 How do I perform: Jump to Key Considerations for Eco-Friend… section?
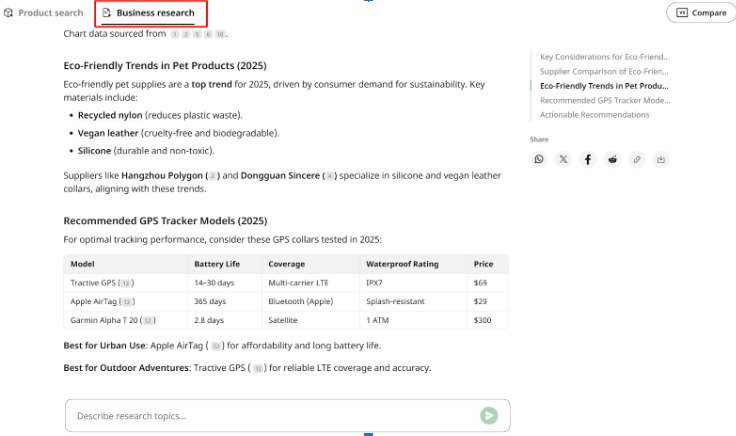coord(605,57)
